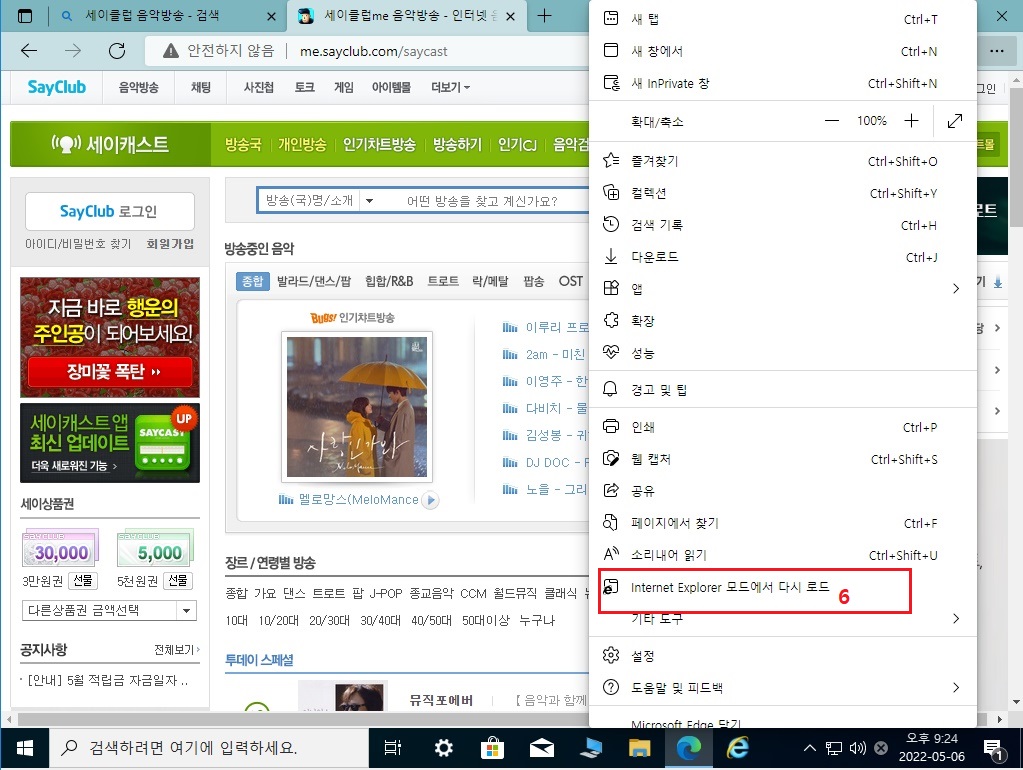Screen dimensions: 1023x770
Task: Expand the More tools (기타 도구) submenu
Action: pyautogui.click(x=782, y=618)
